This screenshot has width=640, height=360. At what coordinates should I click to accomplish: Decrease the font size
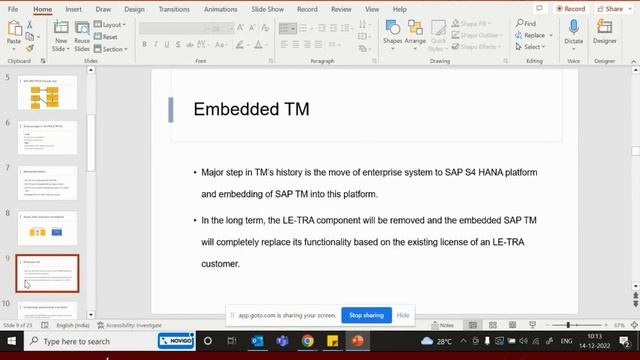[252, 28]
